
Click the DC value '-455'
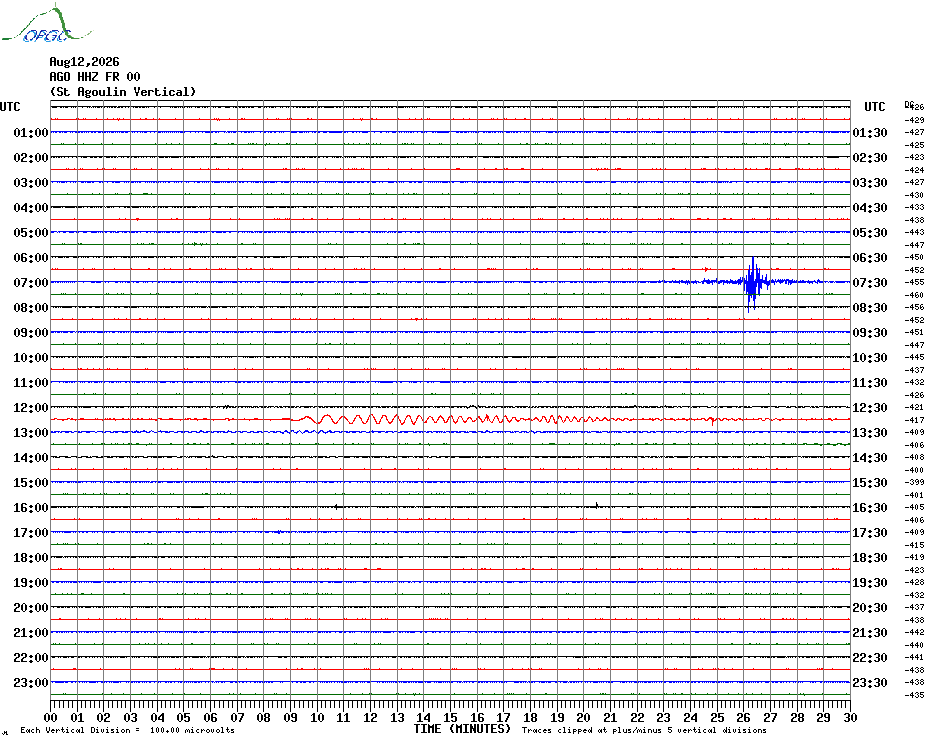[x=914, y=282]
